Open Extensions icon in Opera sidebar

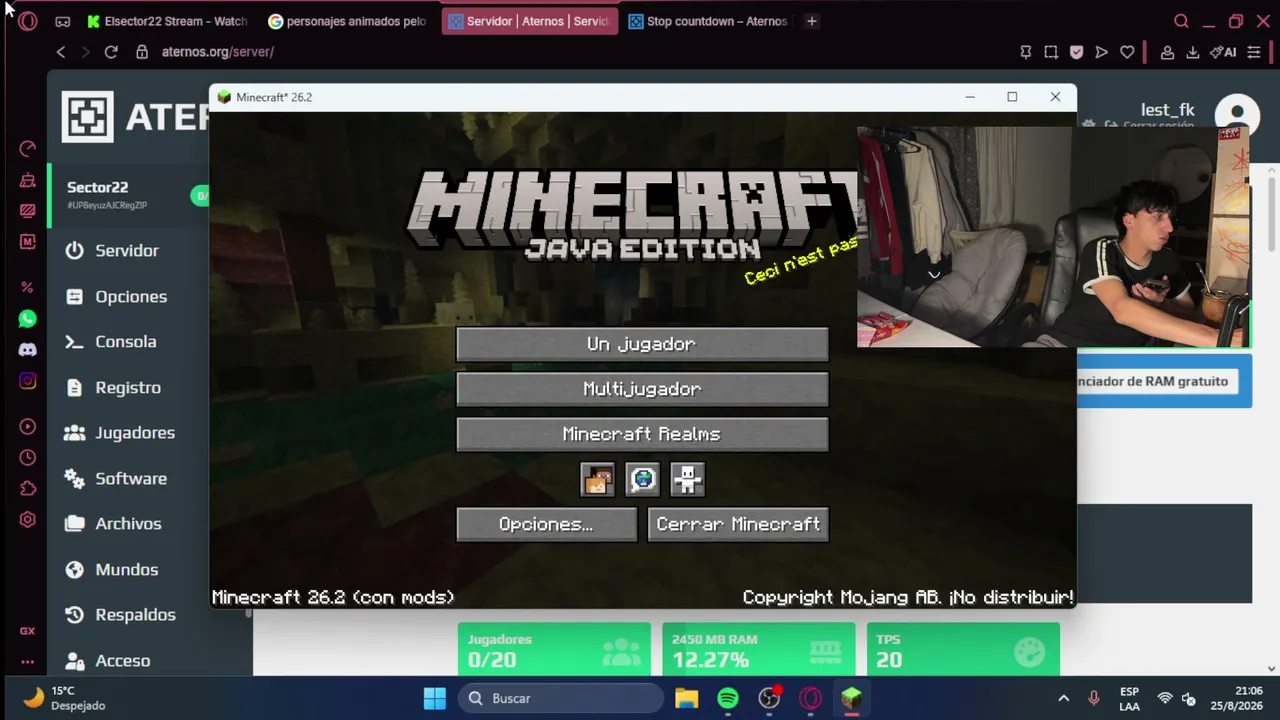click(x=28, y=489)
